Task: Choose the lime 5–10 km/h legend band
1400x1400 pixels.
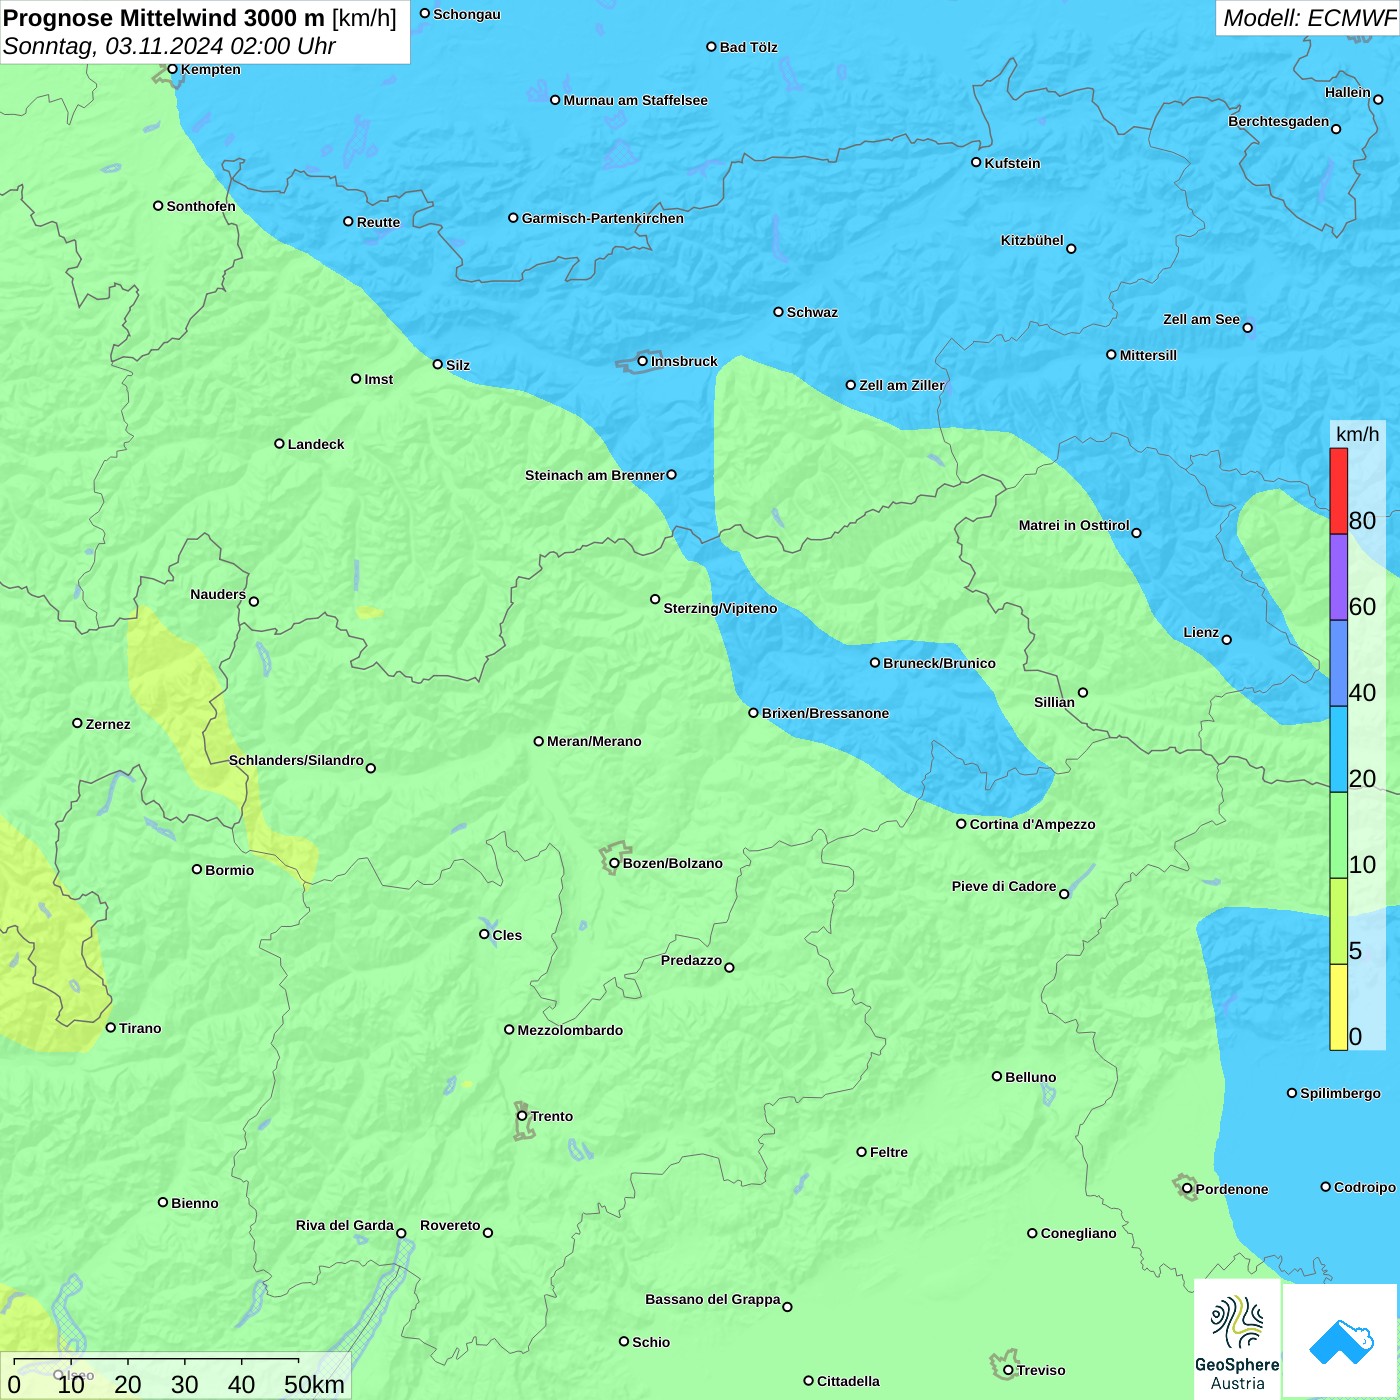Action: 1338,922
